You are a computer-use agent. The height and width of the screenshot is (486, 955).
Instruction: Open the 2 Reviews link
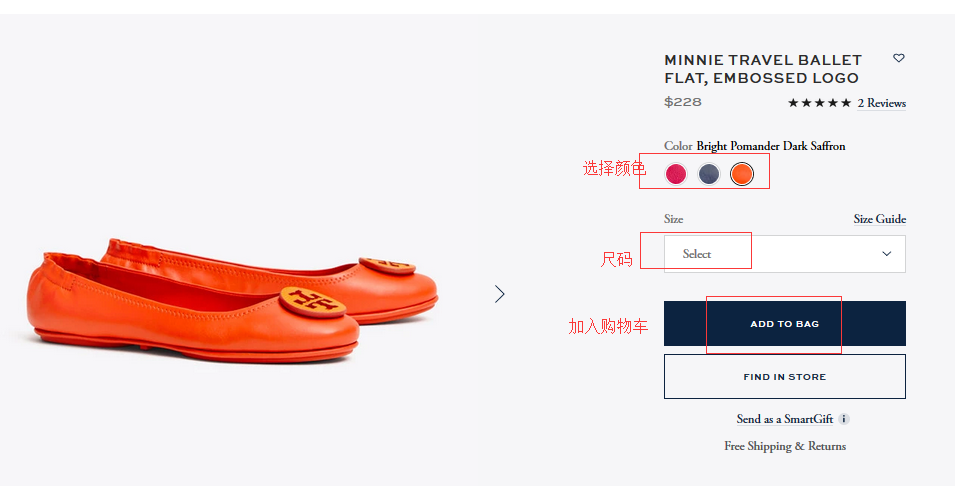pyautogui.click(x=881, y=103)
